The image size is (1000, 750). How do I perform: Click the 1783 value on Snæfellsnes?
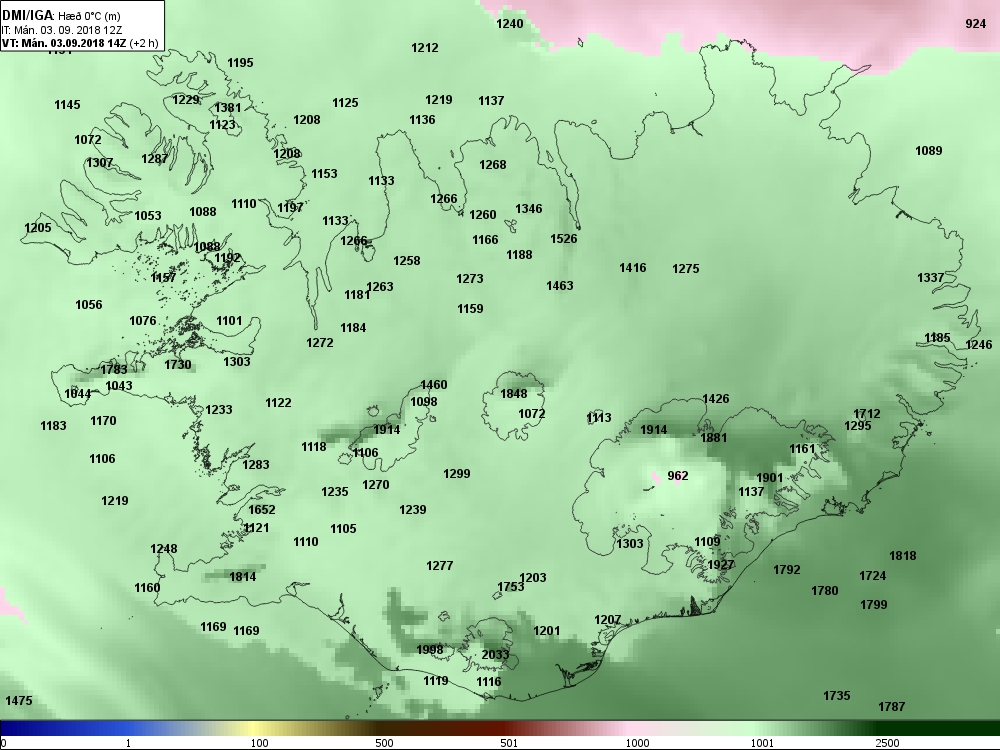(114, 369)
